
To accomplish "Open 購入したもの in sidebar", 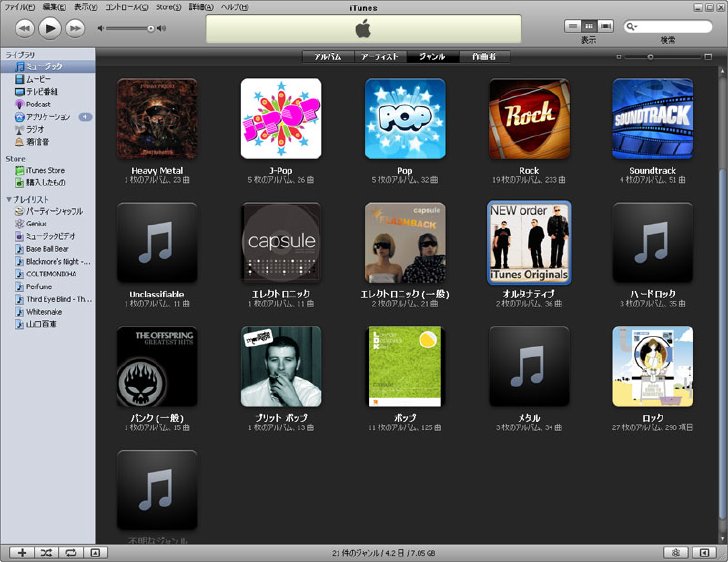I will coord(48,183).
